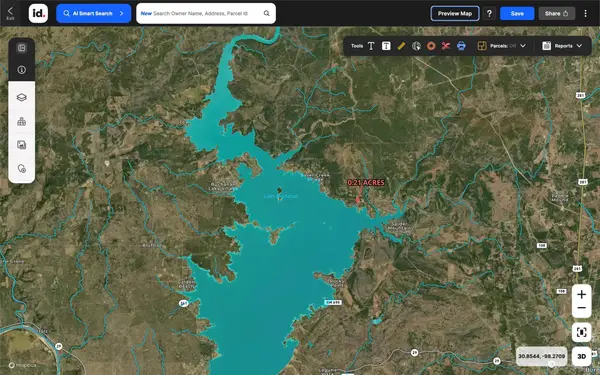Open the location pin settings icon in sidebar
The image size is (600, 375).
[x=21, y=168]
